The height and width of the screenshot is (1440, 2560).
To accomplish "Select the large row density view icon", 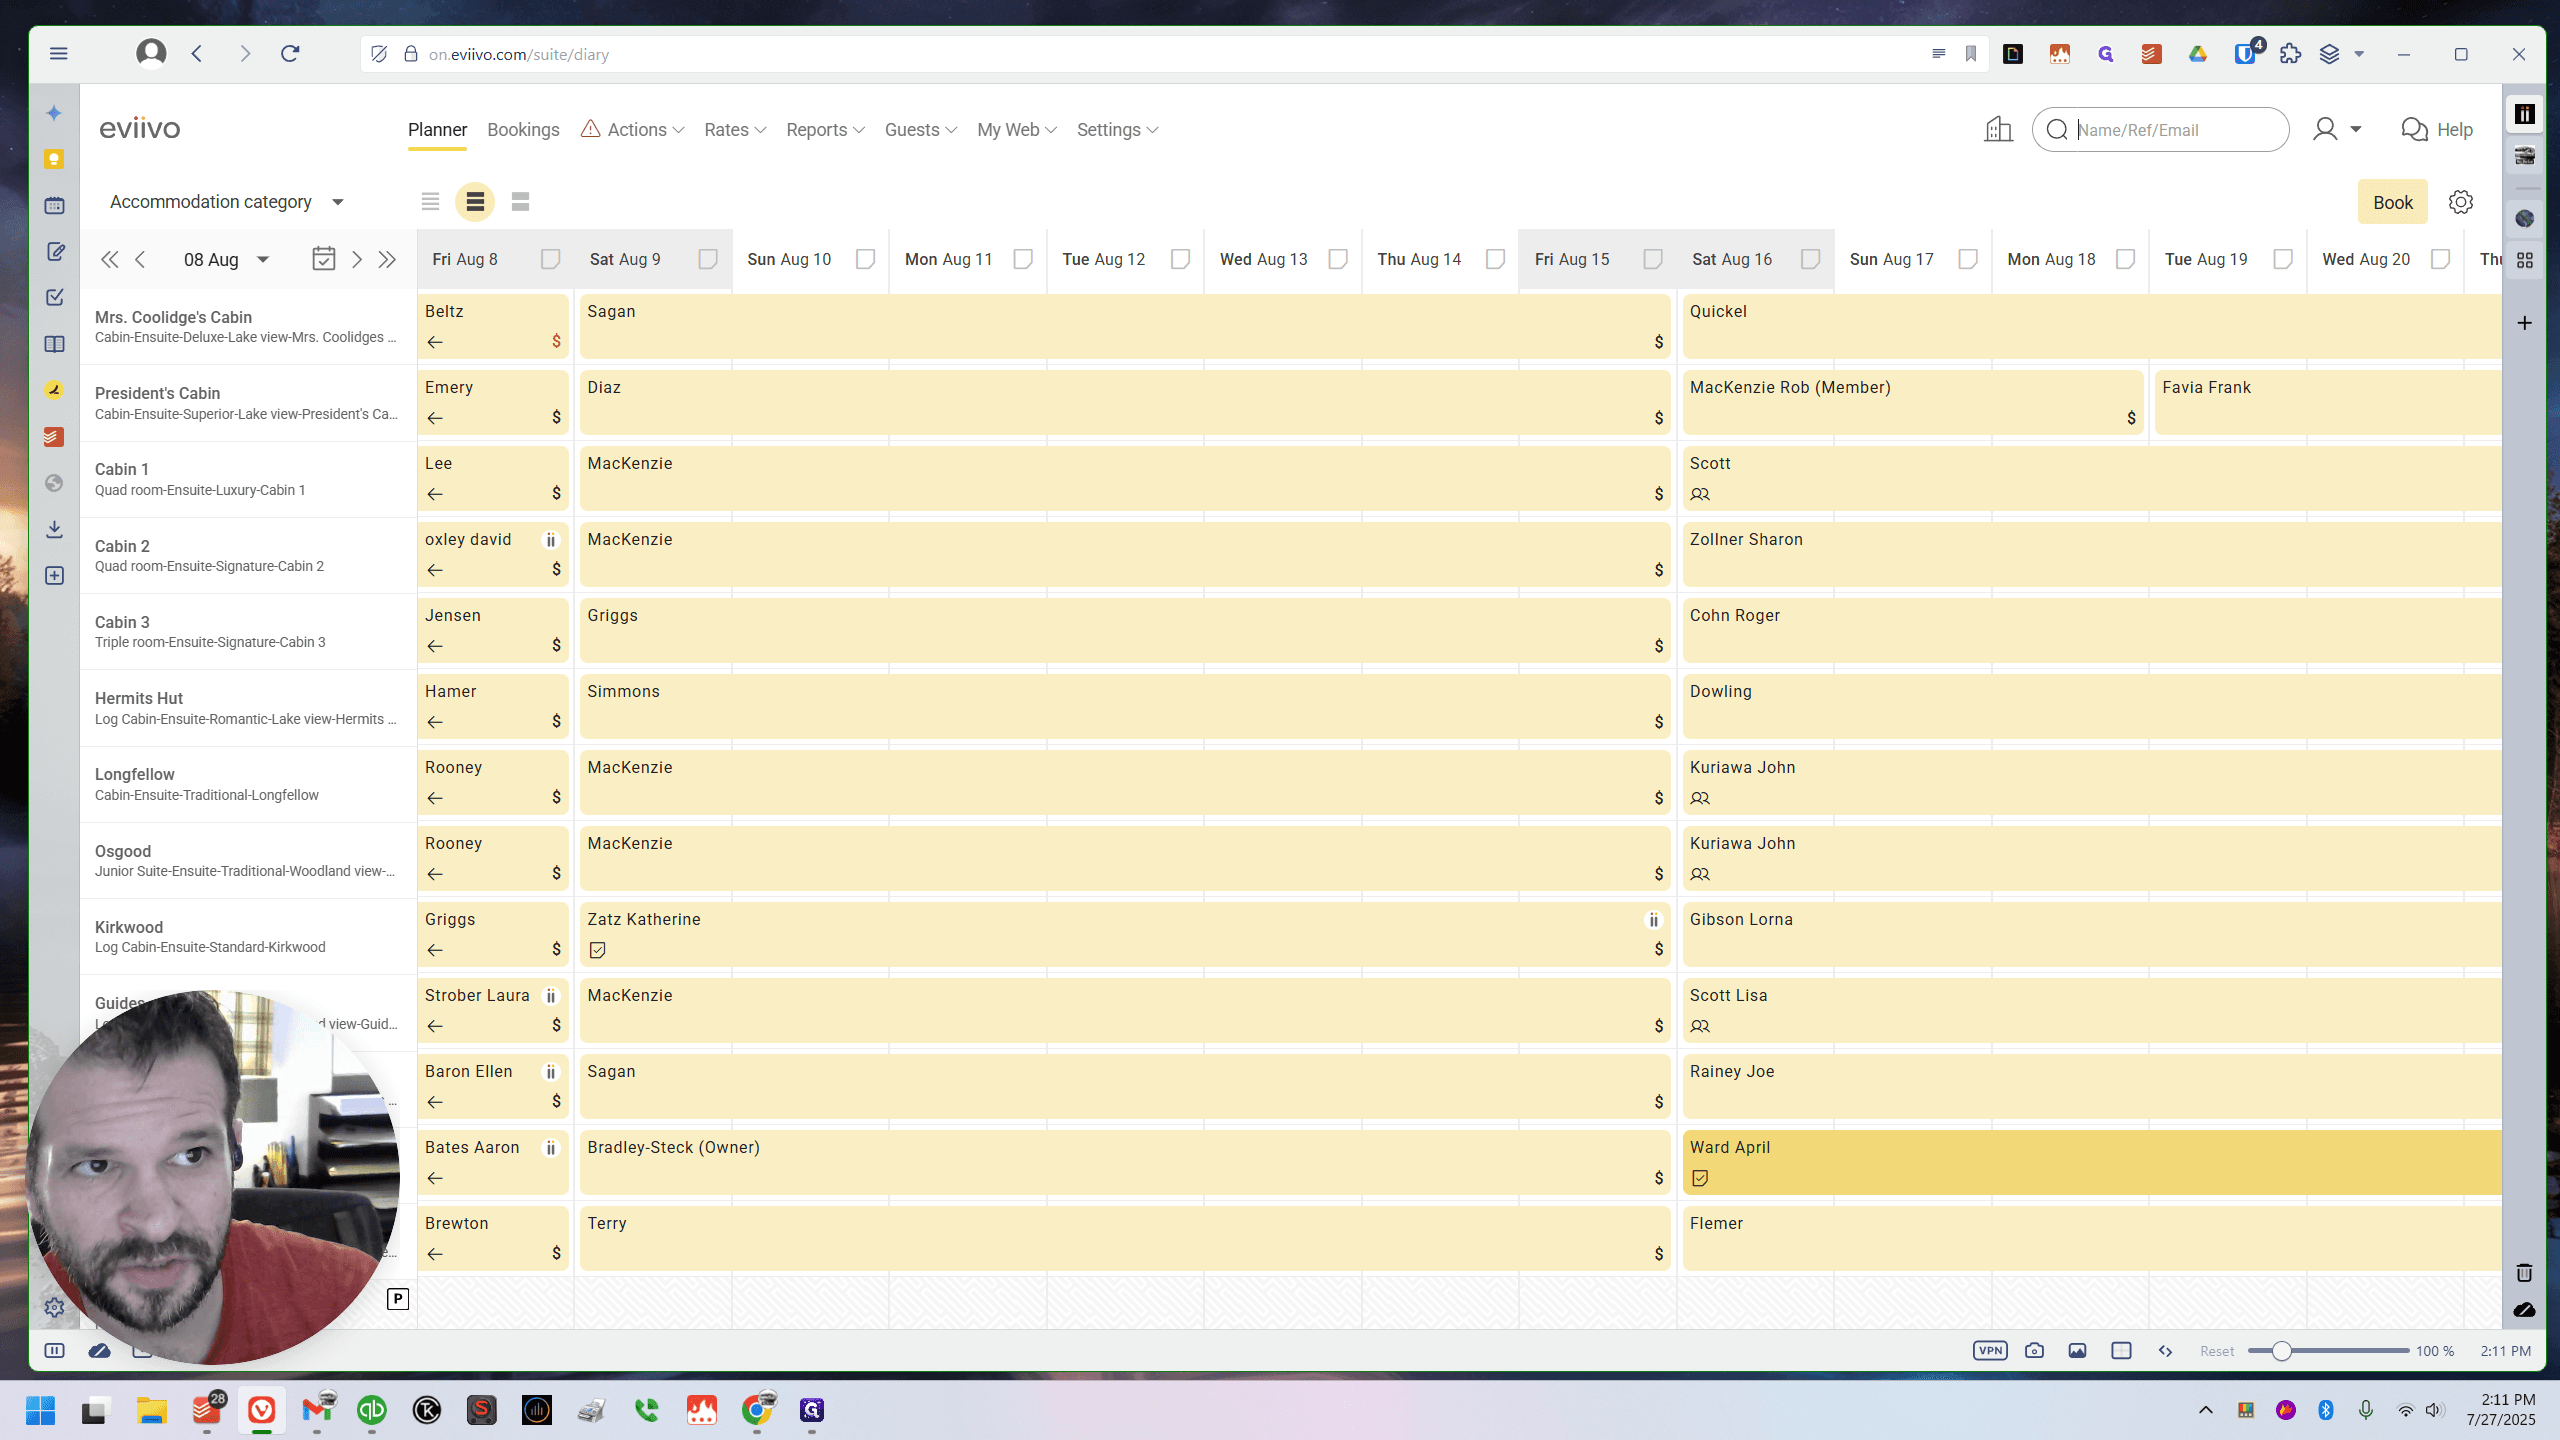I will [x=520, y=202].
